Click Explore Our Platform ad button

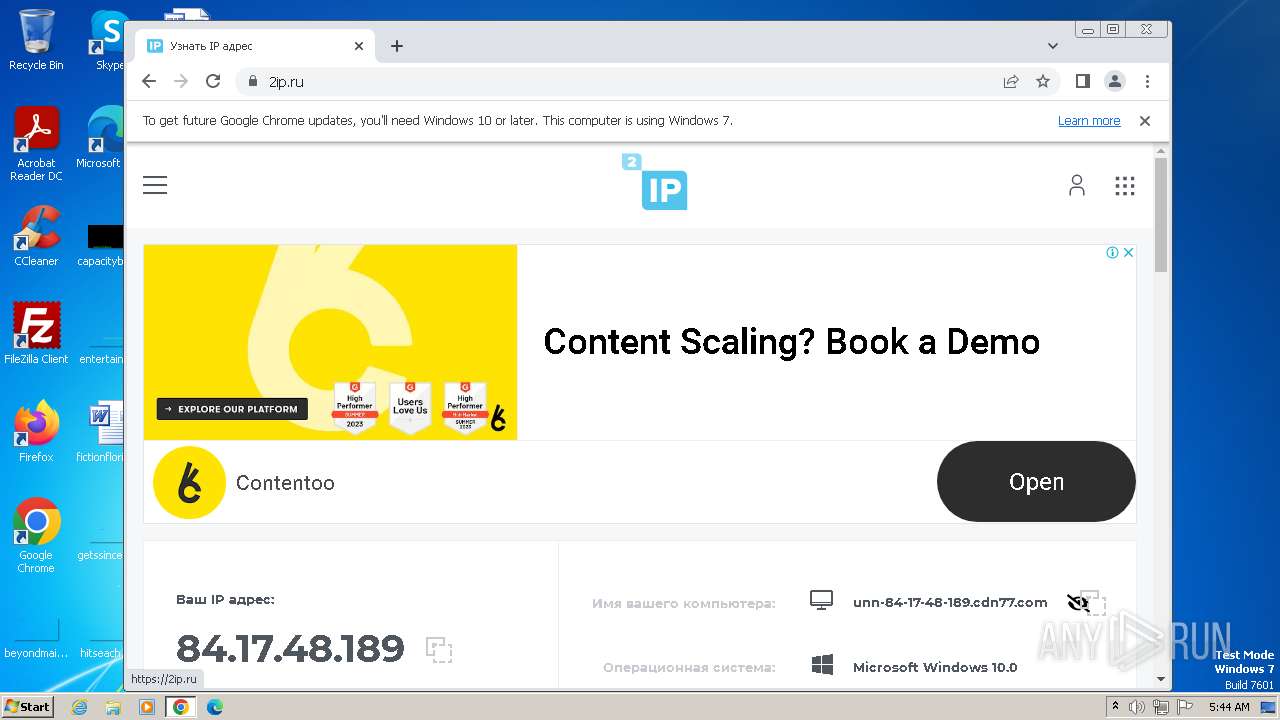(x=232, y=409)
